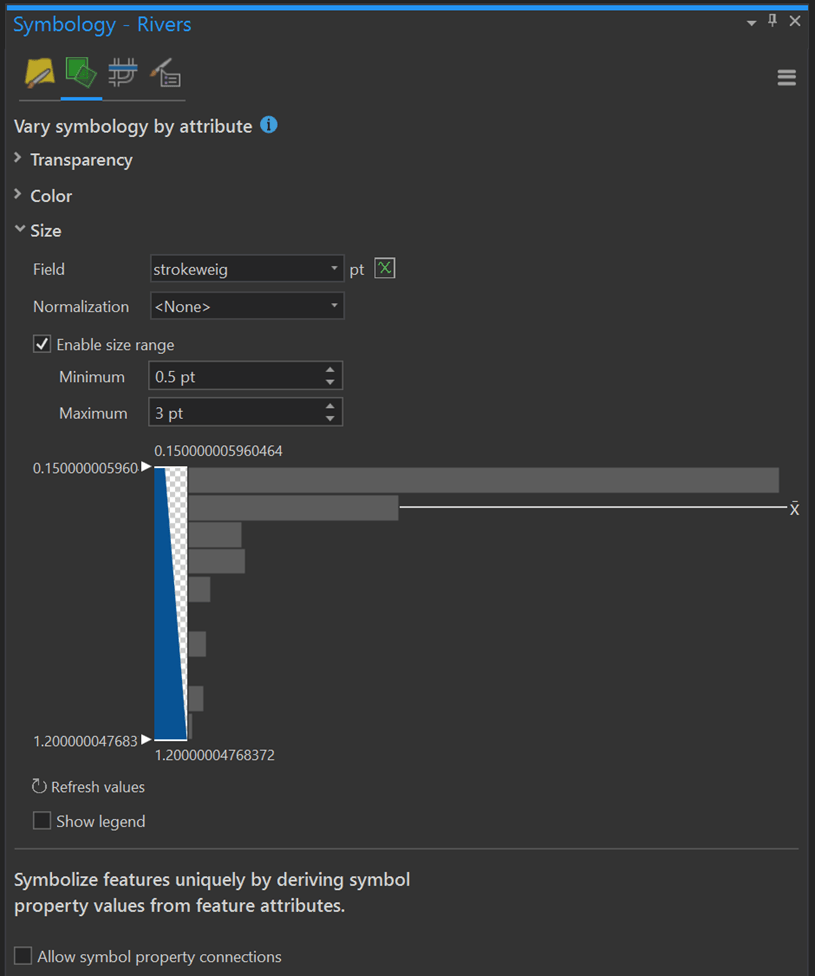Switch to the Display filters tab icon
This screenshot has height=976, width=815.
[x=165, y=73]
